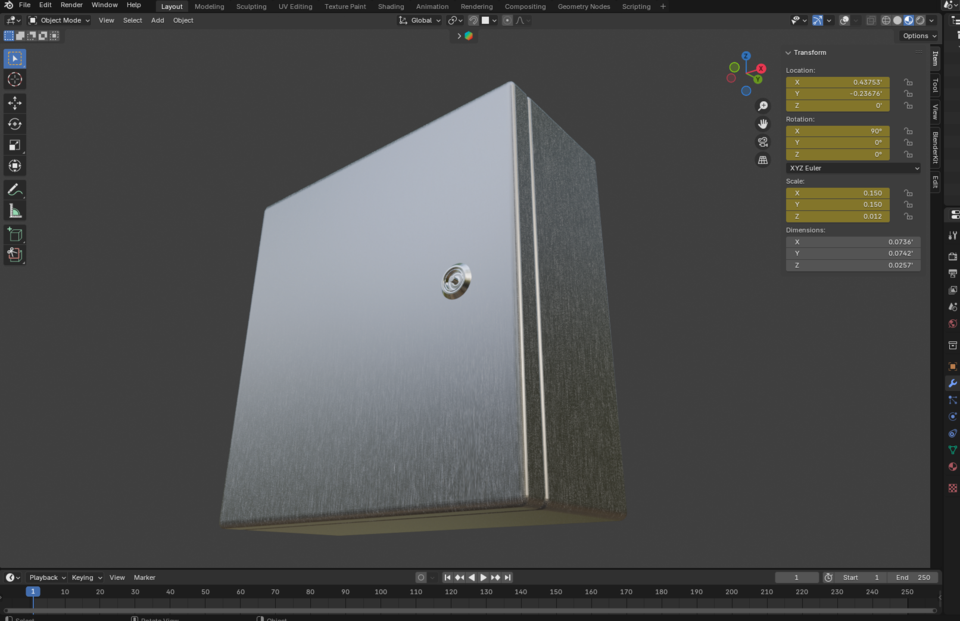This screenshot has height=621, width=960.
Task: Lock the Location X value
Action: click(907, 81)
